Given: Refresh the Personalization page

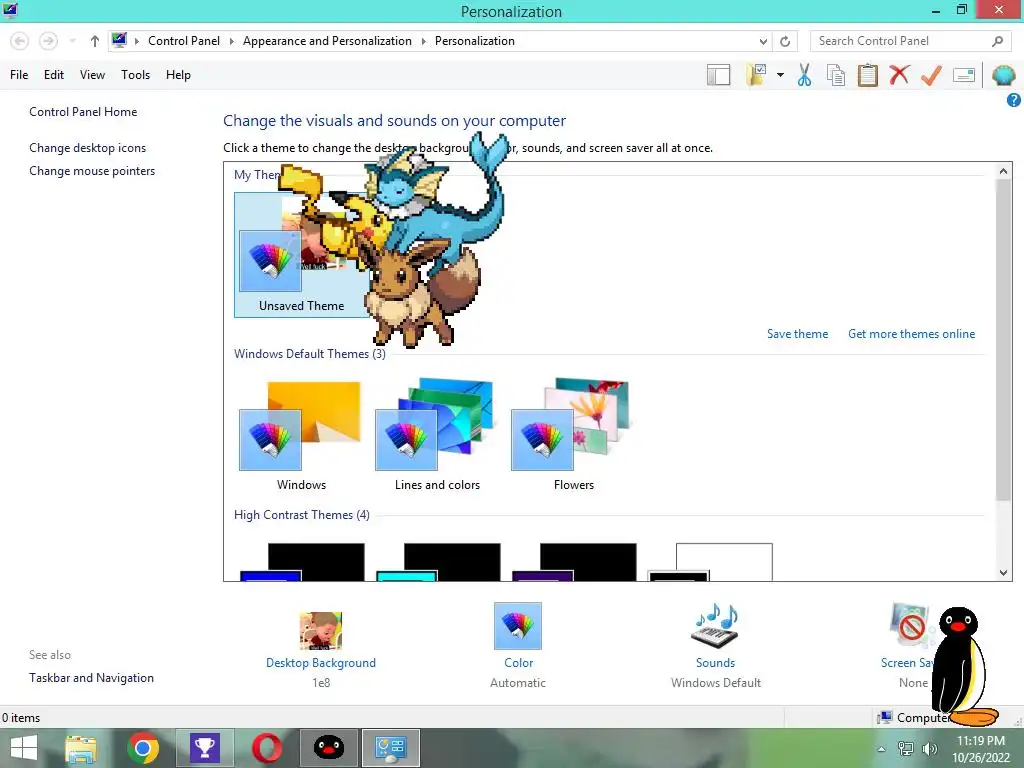Looking at the screenshot, I should pyautogui.click(x=785, y=41).
